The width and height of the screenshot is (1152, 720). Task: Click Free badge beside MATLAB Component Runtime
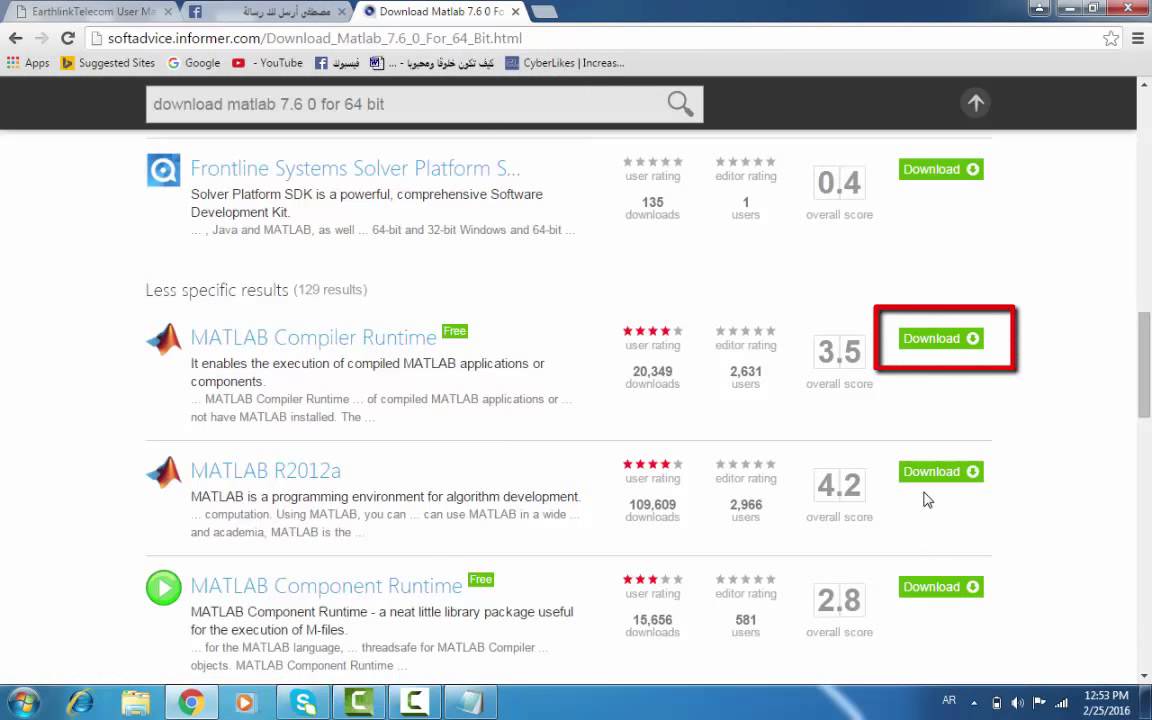(480, 580)
